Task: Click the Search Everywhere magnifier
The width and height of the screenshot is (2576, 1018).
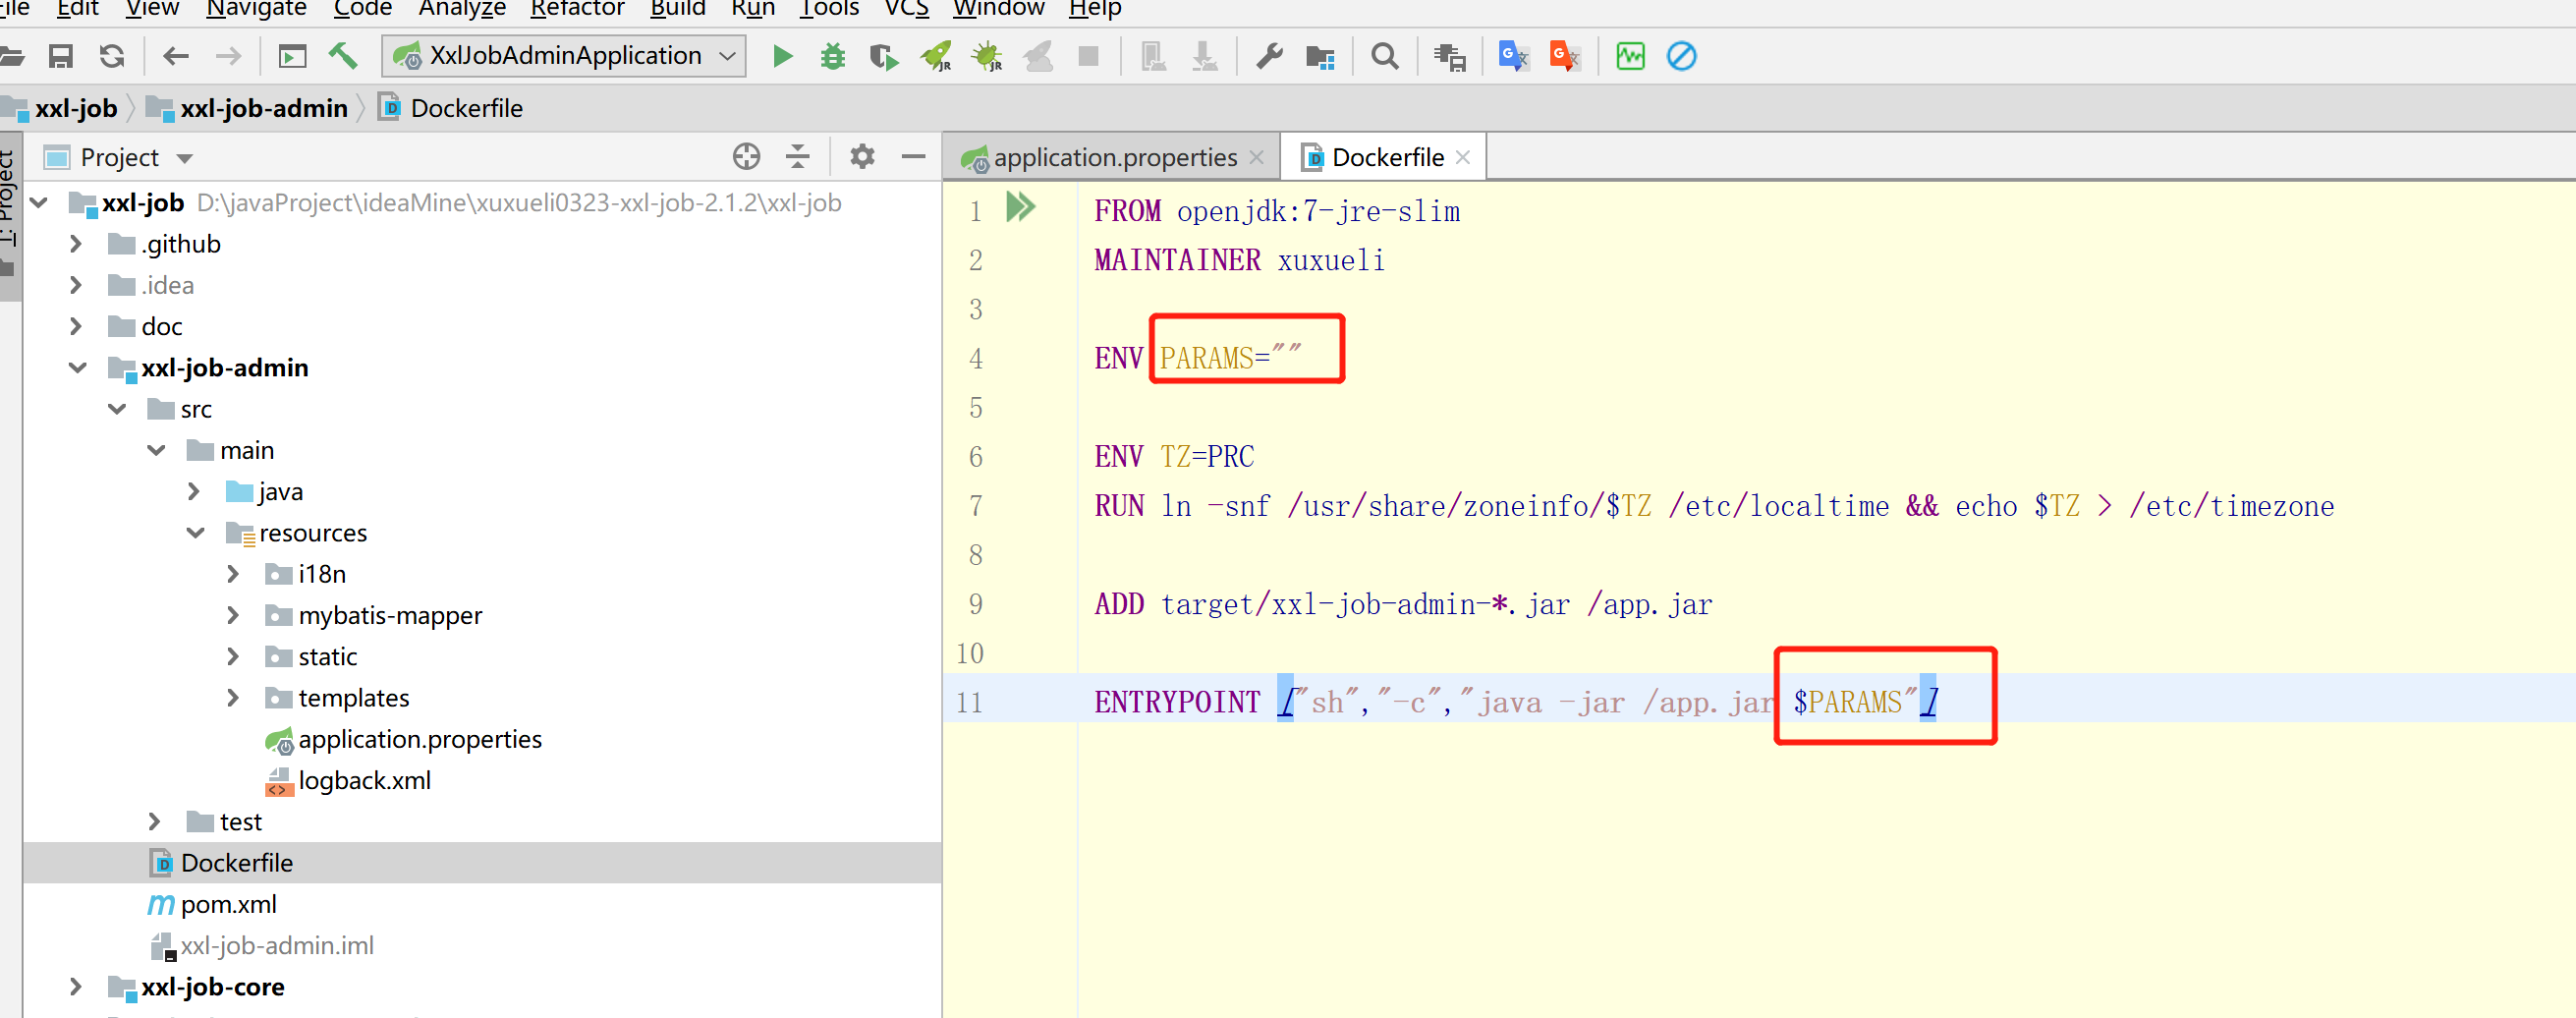Action: coord(1385,56)
